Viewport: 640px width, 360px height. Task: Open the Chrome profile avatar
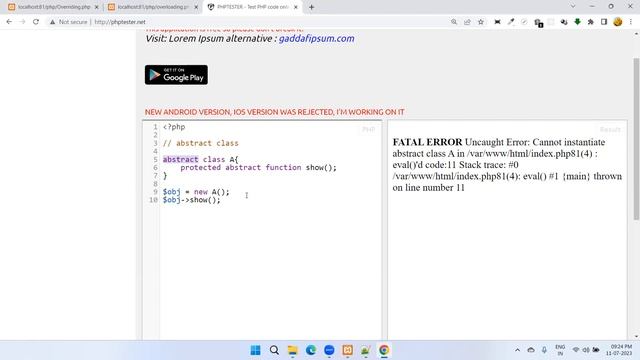click(618, 22)
